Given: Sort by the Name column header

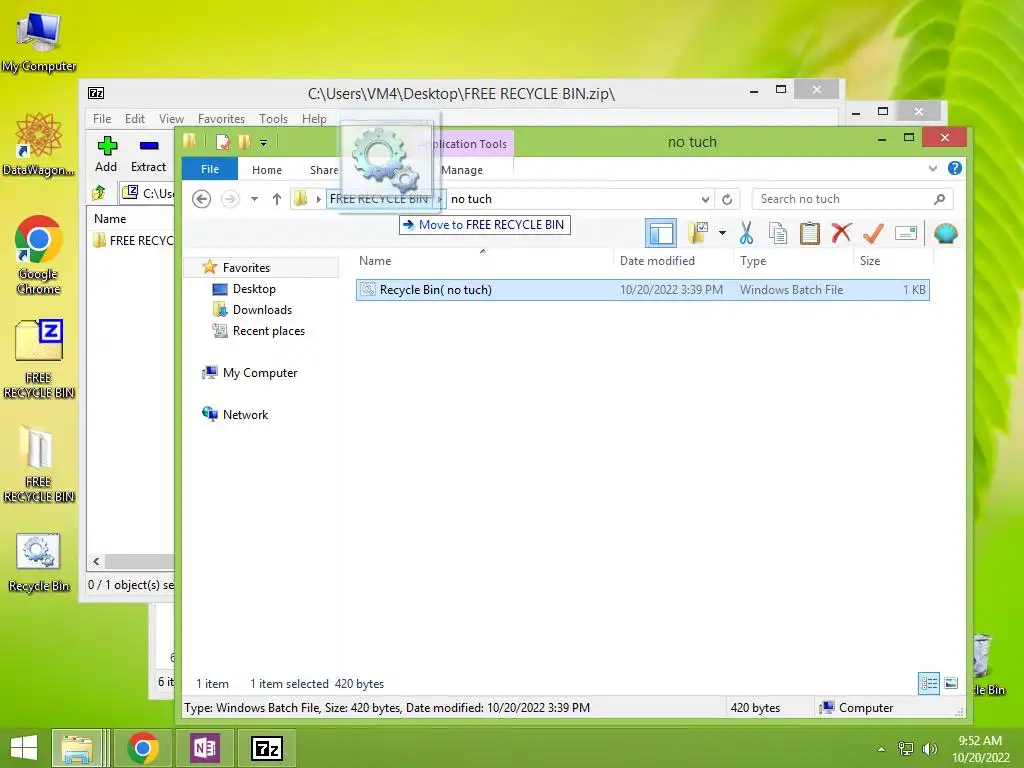Looking at the screenshot, I should point(375,261).
